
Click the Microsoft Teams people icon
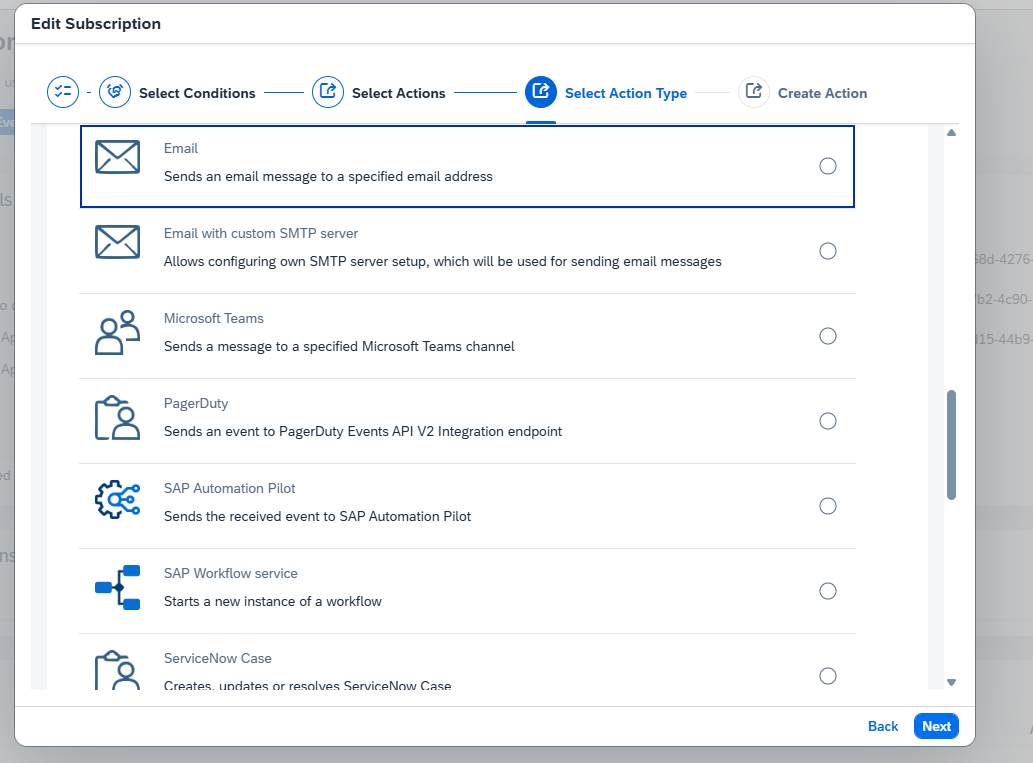click(117, 333)
